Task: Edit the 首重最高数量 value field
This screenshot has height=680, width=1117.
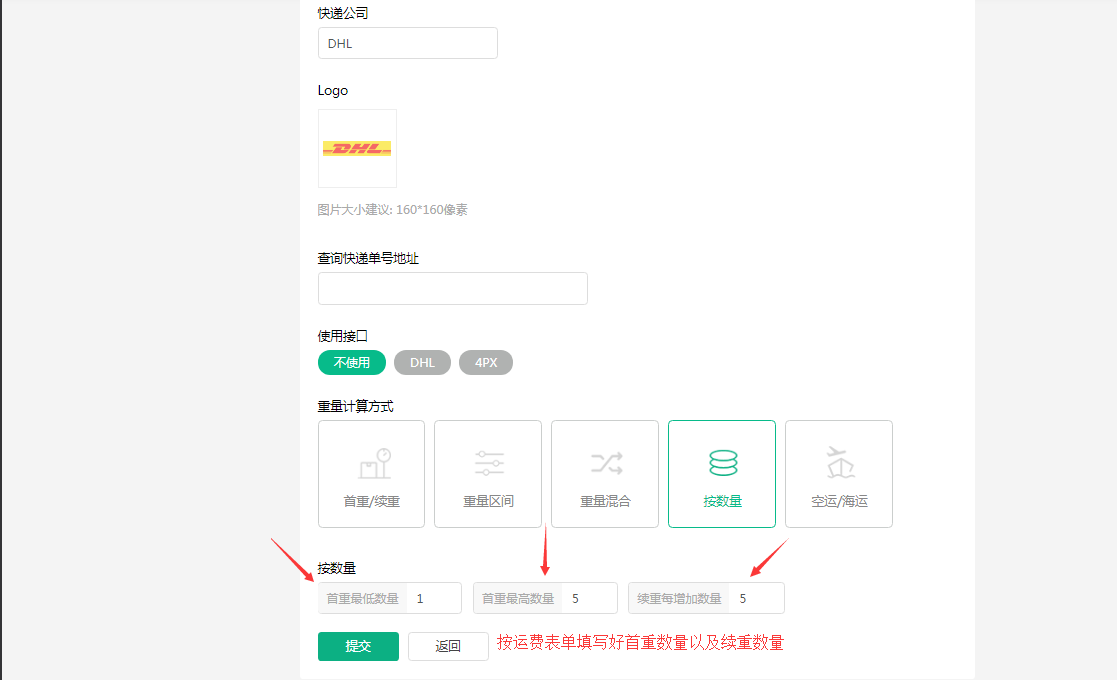Action: pos(589,598)
